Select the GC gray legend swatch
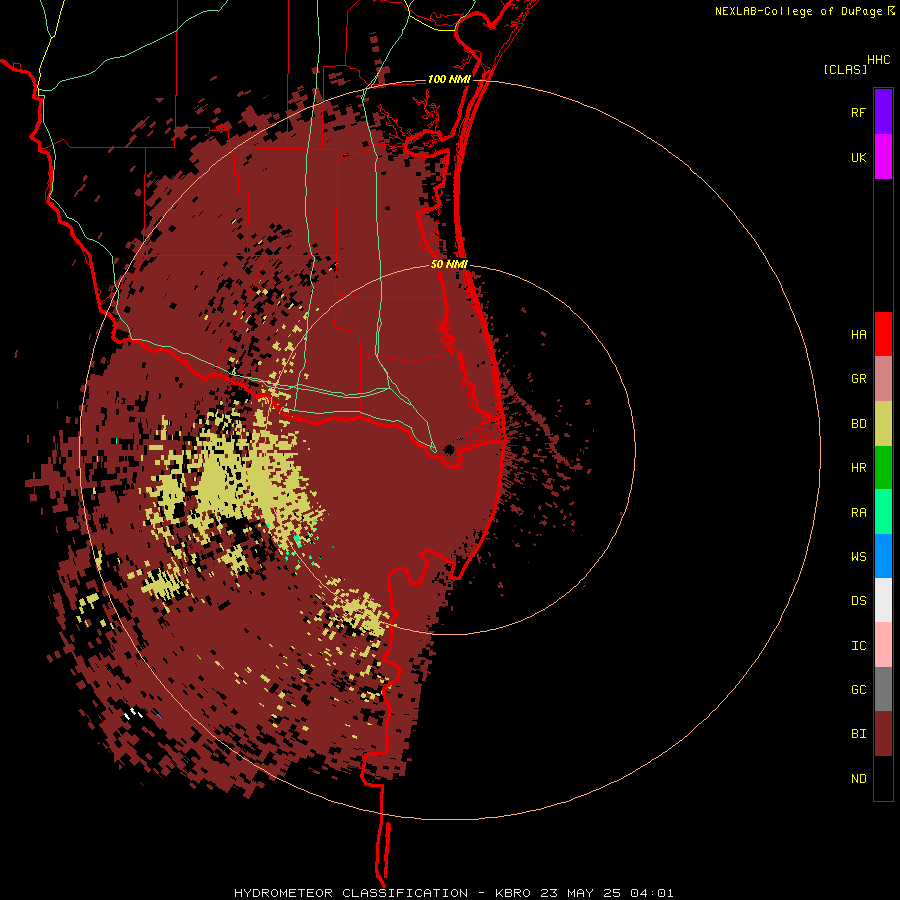Viewport: 900px width, 900px height. click(x=883, y=689)
